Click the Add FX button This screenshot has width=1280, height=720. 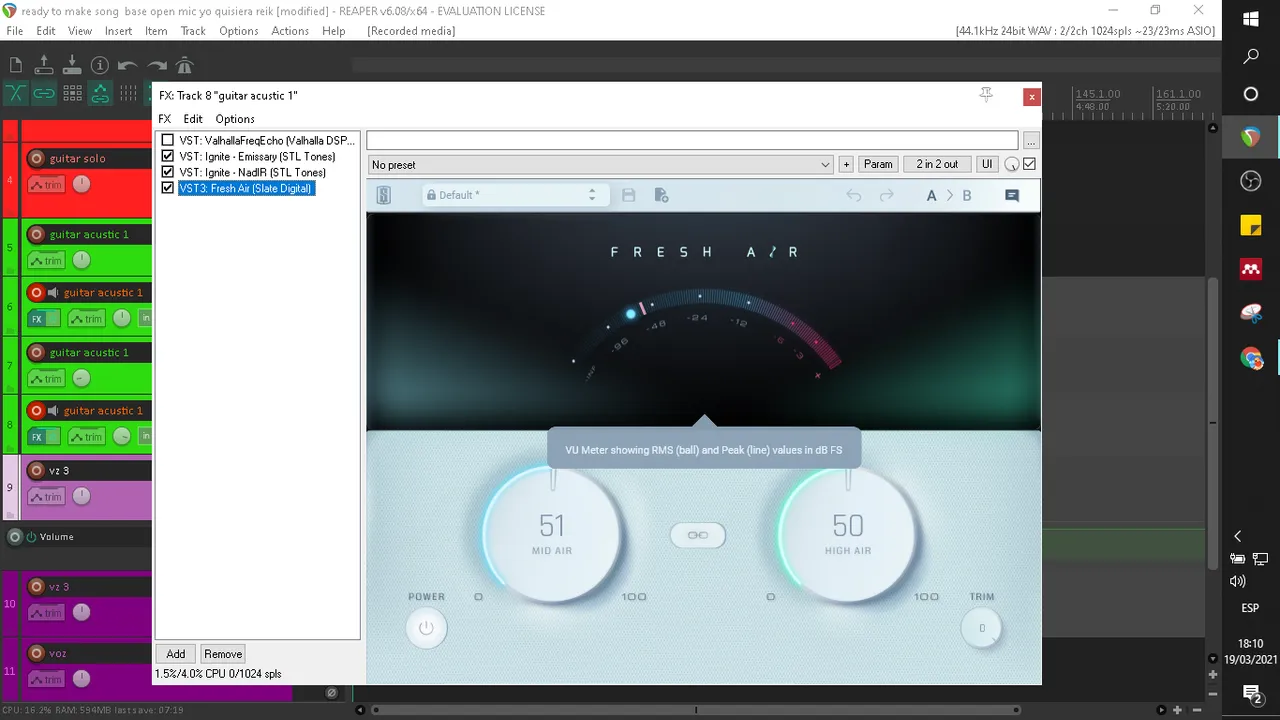coord(176,654)
